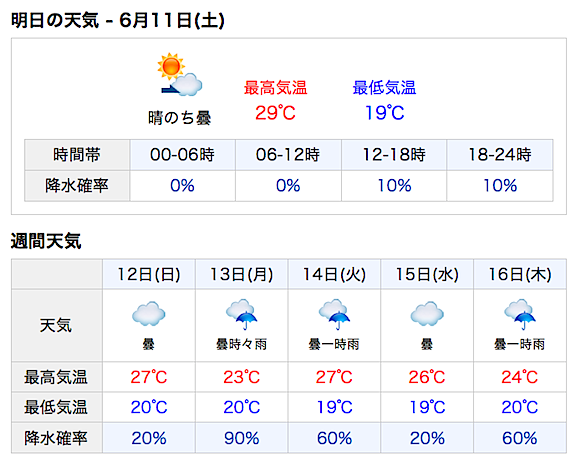Click the cloud icon under 12日(日)
The height and width of the screenshot is (461, 576).
149,314
